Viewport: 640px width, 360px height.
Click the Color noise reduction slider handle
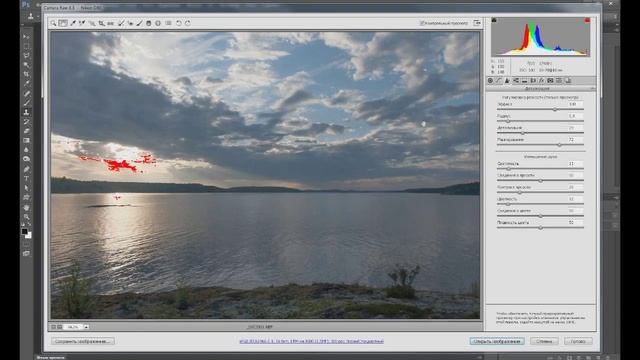click(508, 204)
